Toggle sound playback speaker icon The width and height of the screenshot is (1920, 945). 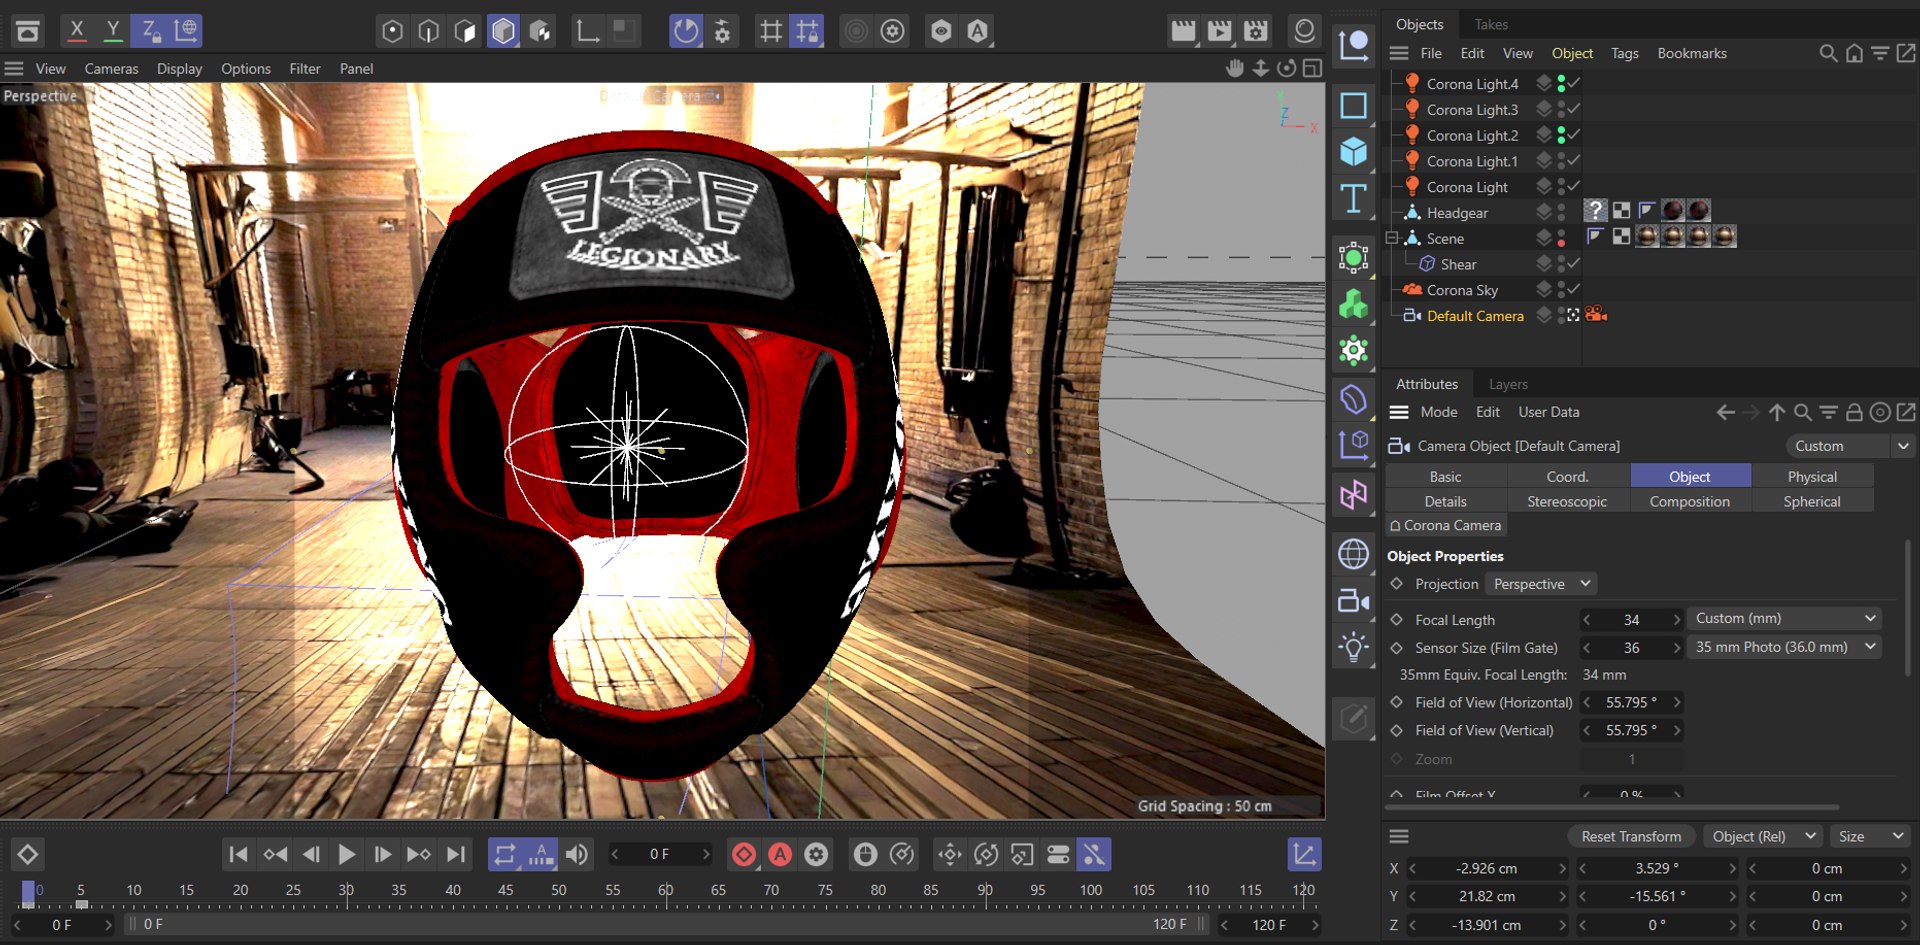point(577,854)
